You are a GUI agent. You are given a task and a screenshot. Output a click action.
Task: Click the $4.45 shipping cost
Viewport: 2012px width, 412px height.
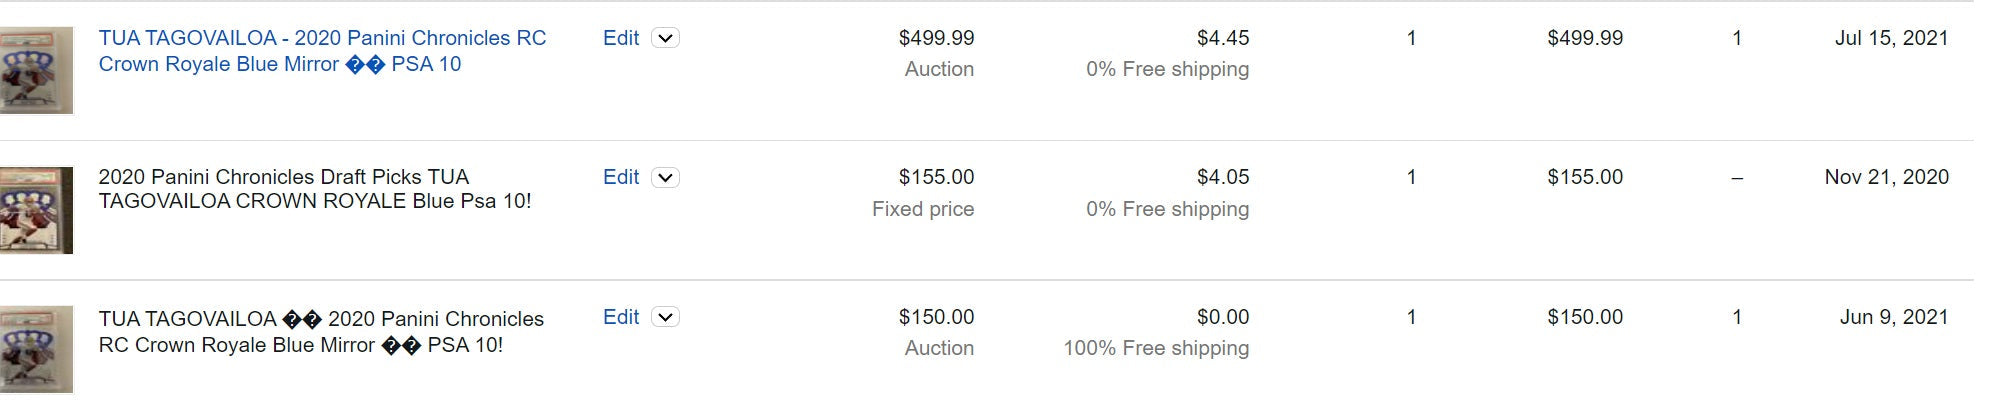click(x=1222, y=38)
